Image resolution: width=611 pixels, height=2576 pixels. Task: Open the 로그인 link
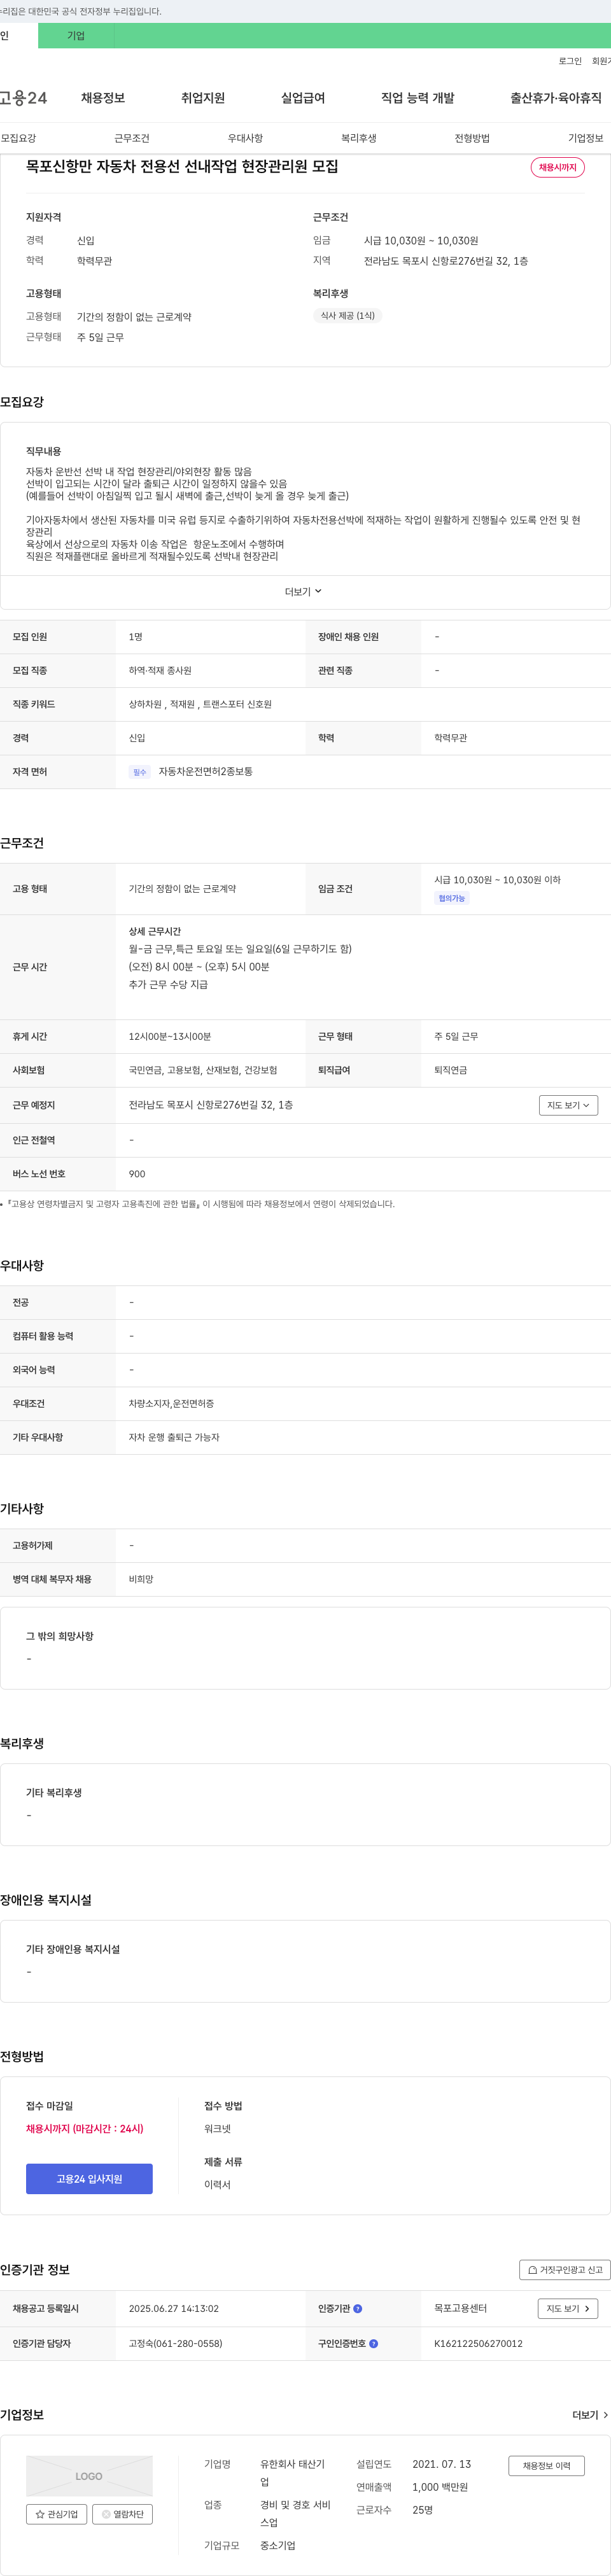pyautogui.click(x=570, y=61)
